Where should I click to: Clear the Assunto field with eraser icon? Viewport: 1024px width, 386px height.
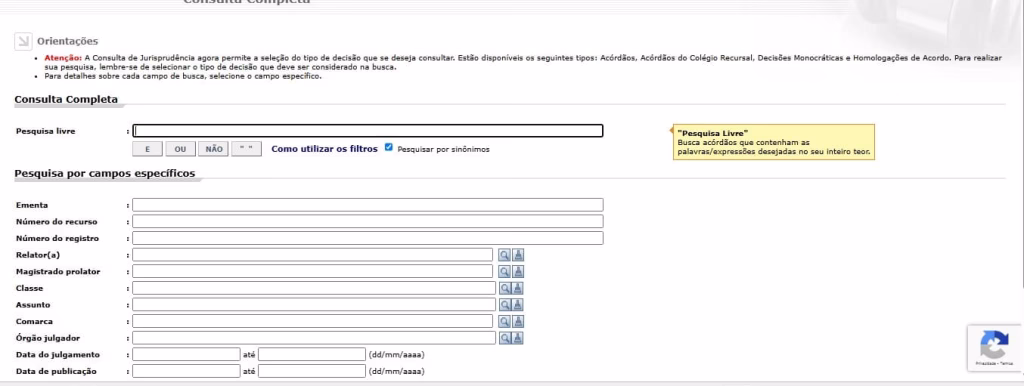(x=518, y=304)
